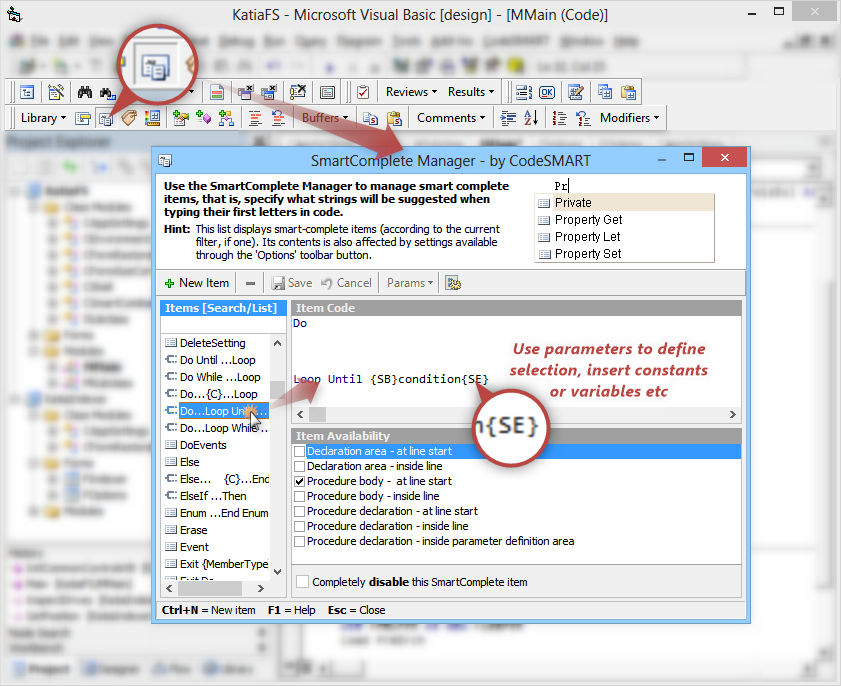Click the Code Explorer window icon in toolbar
The width and height of the screenshot is (841, 686).
[27, 92]
